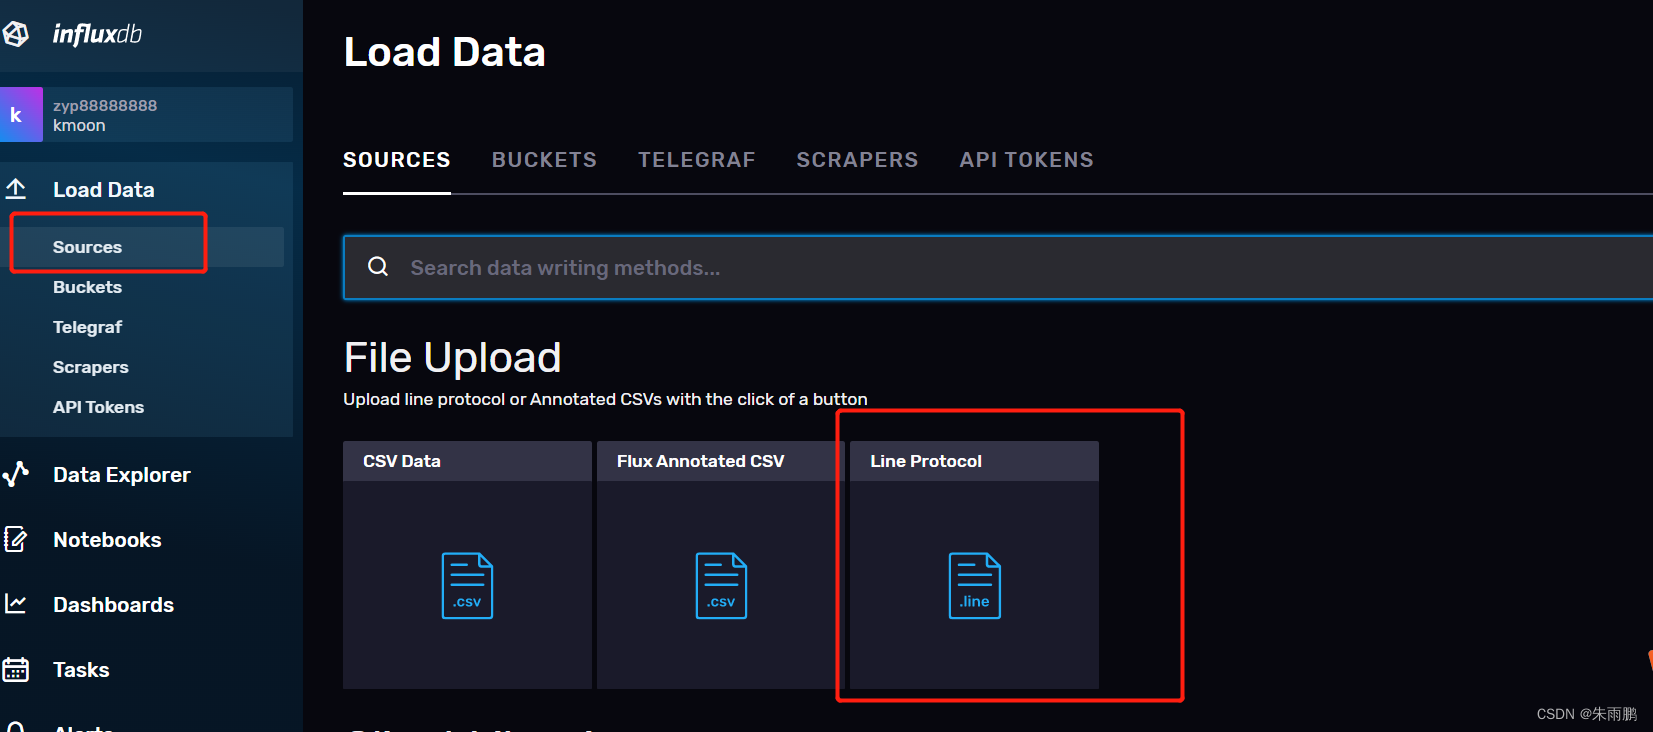Open Data Explorer from the sidebar
Image resolution: width=1653 pixels, height=732 pixels.
[121, 475]
